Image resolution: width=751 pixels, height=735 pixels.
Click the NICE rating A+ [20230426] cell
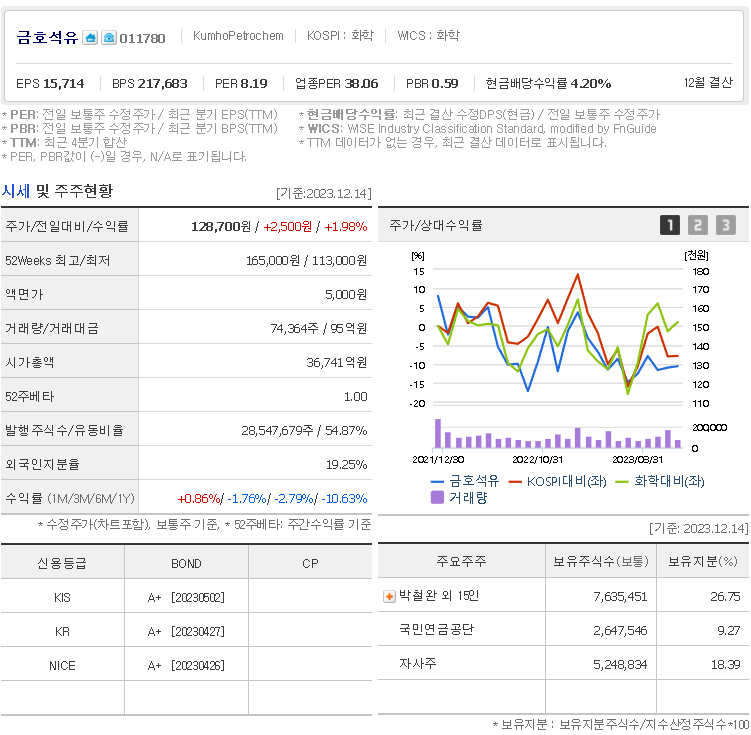pos(186,666)
